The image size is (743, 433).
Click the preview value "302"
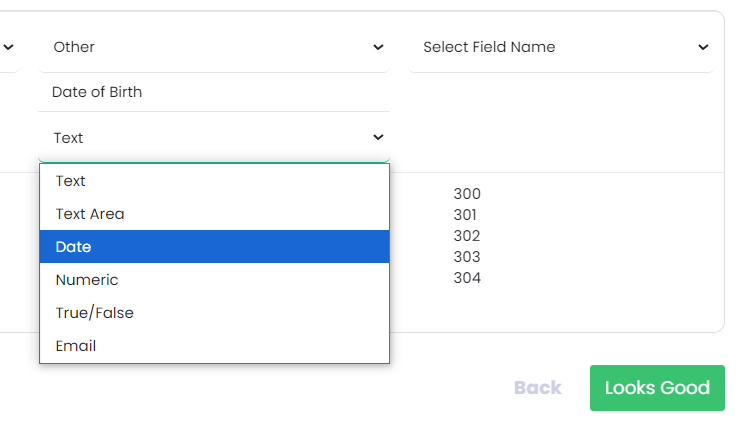point(467,236)
